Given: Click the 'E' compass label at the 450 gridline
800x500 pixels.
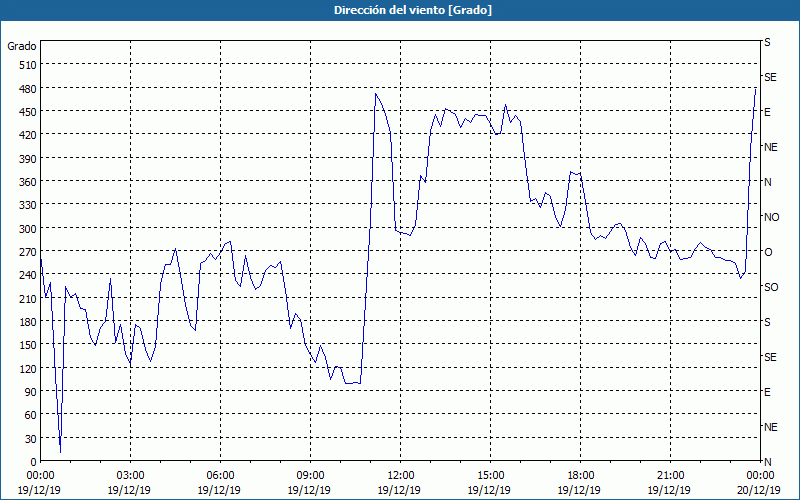Looking at the screenshot, I should 767,112.
